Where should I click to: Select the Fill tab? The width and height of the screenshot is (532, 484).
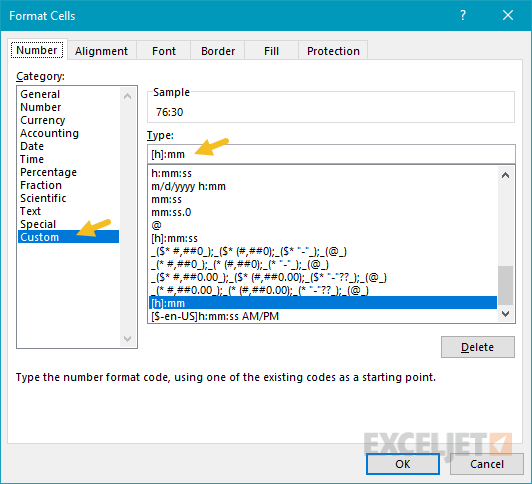[271, 51]
